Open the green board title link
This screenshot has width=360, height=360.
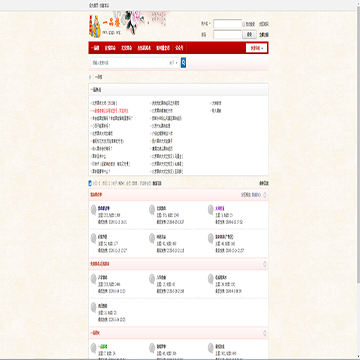click(x=103, y=347)
